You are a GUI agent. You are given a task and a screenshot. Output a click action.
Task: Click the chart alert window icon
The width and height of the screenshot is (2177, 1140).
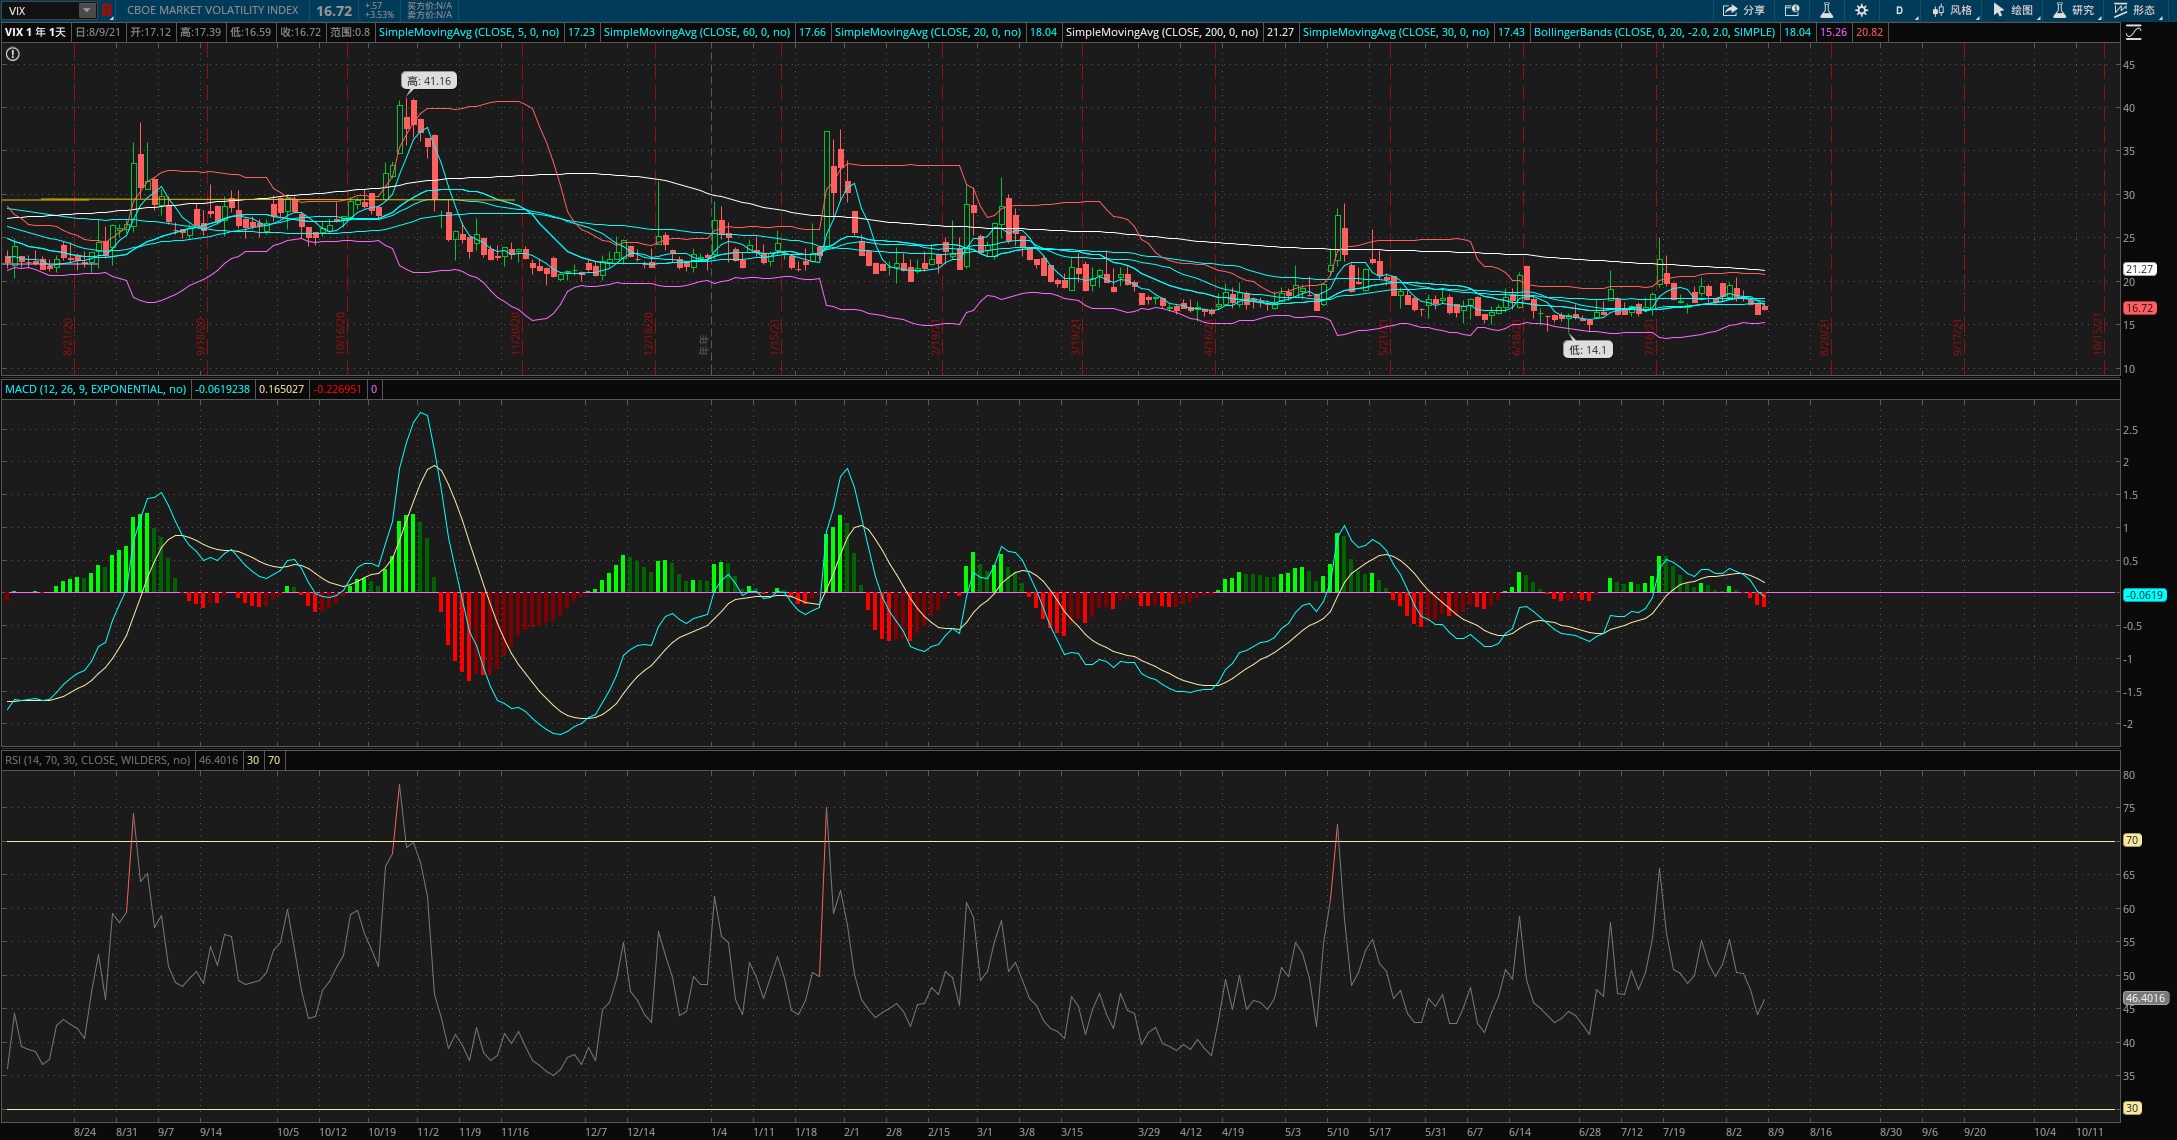click(x=1792, y=10)
